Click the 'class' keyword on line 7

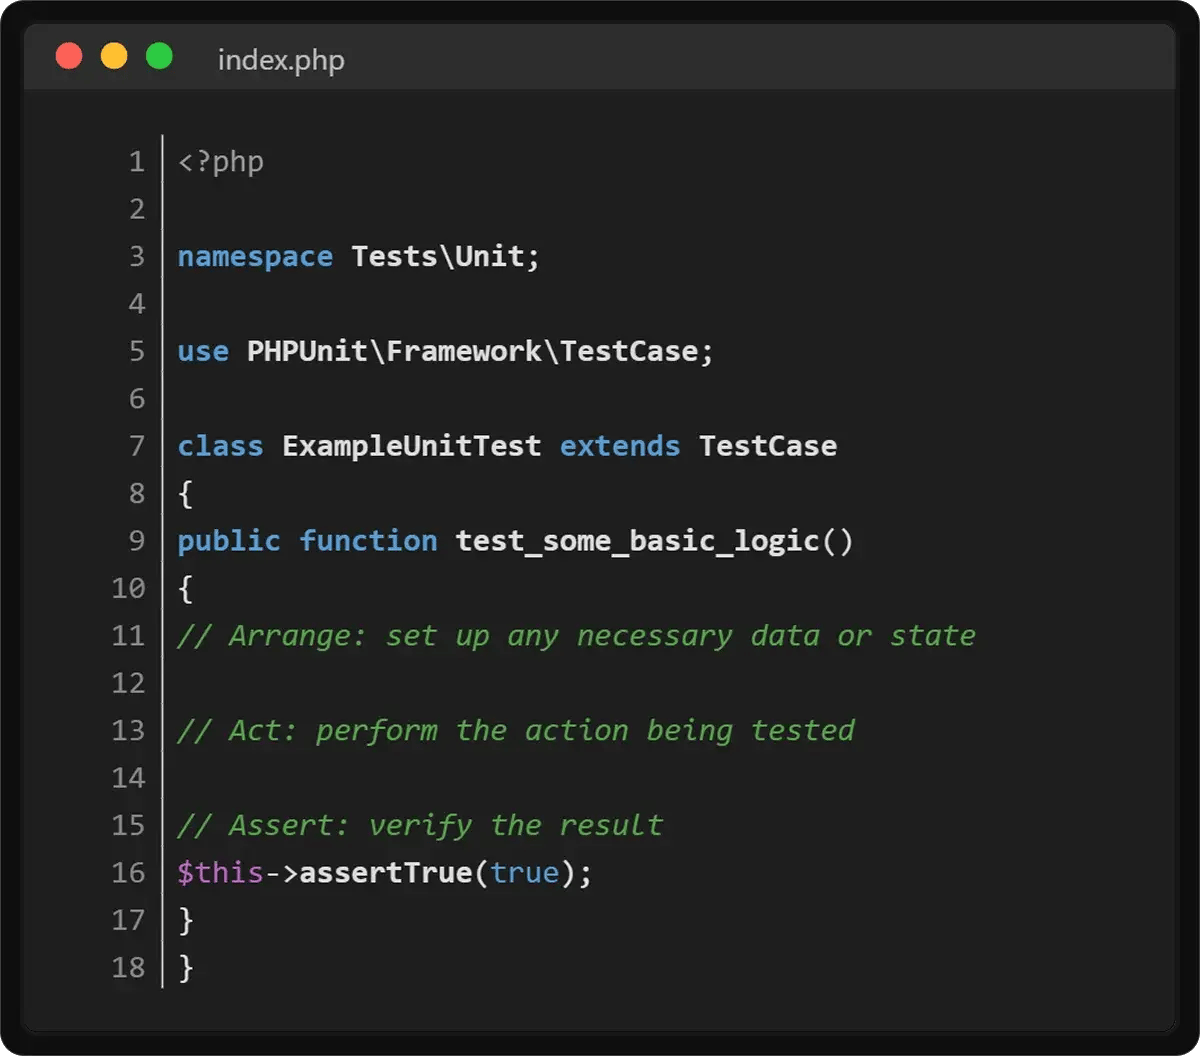(x=220, y=446)
